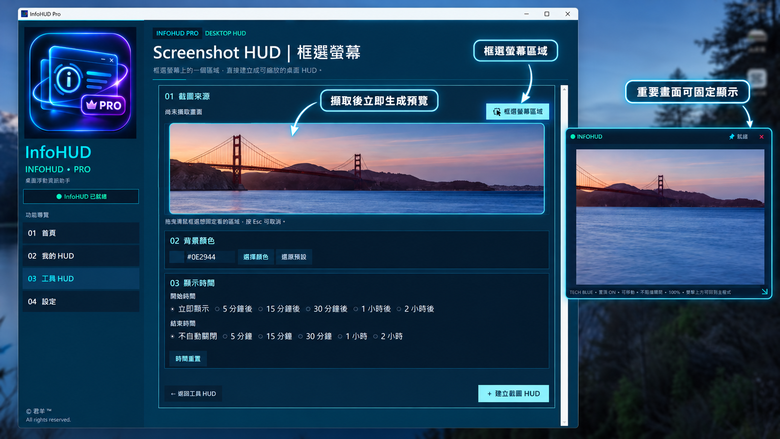Click the 功能導覽 sidebar label
Image resolution: width=780 pixels, height=439 pixels.
pos(37,215)
